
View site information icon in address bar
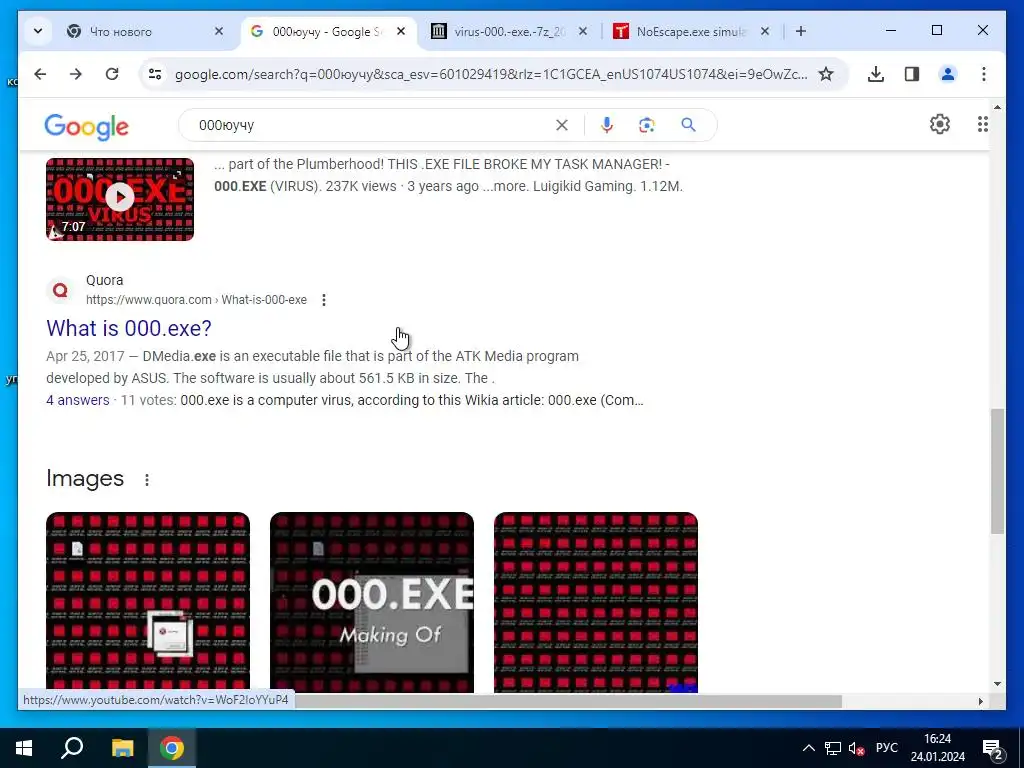155,74
